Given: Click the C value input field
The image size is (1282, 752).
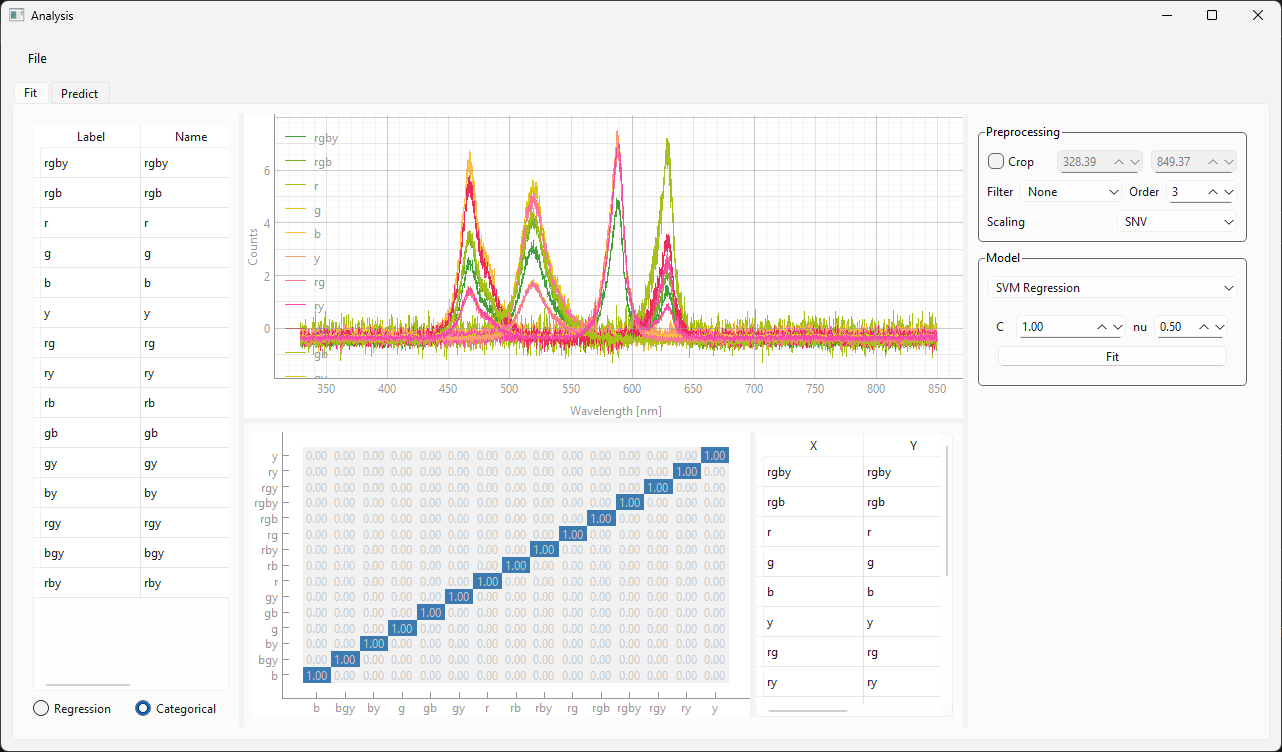Looking at the screenshot, I should click(1053, 327).
